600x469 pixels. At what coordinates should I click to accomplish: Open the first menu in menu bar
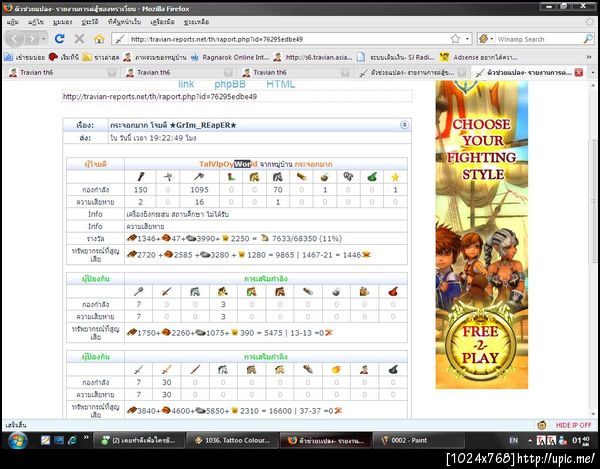[13, 22]
